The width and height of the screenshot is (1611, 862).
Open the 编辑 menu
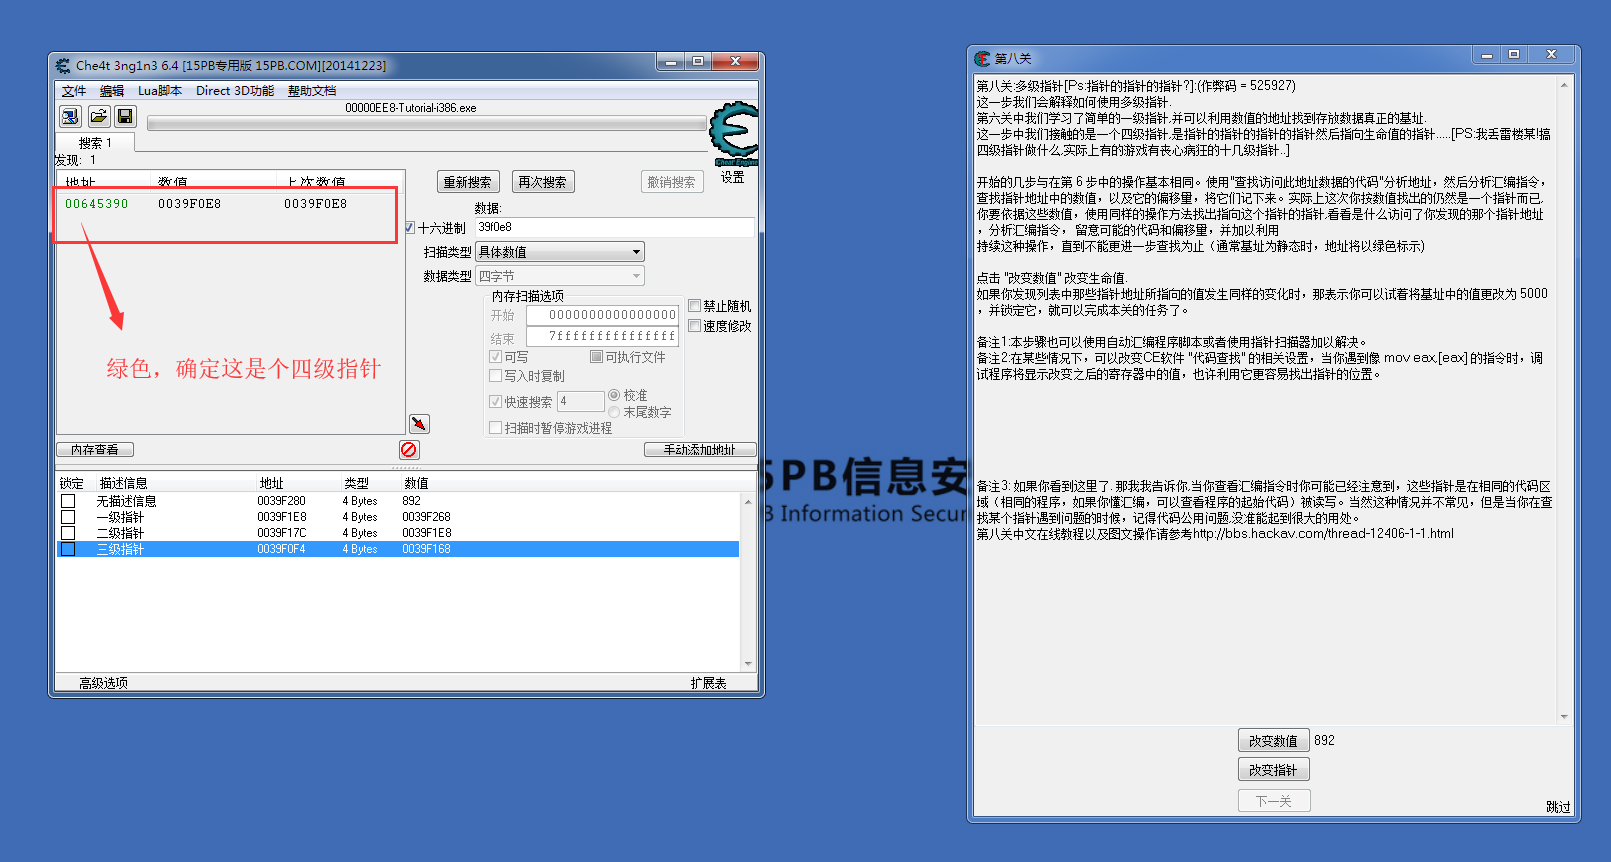pos(112,91)
